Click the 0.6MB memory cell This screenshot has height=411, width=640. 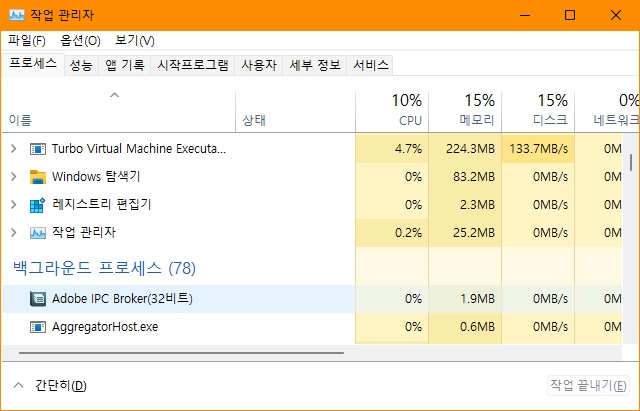click(x=465, y=327)
